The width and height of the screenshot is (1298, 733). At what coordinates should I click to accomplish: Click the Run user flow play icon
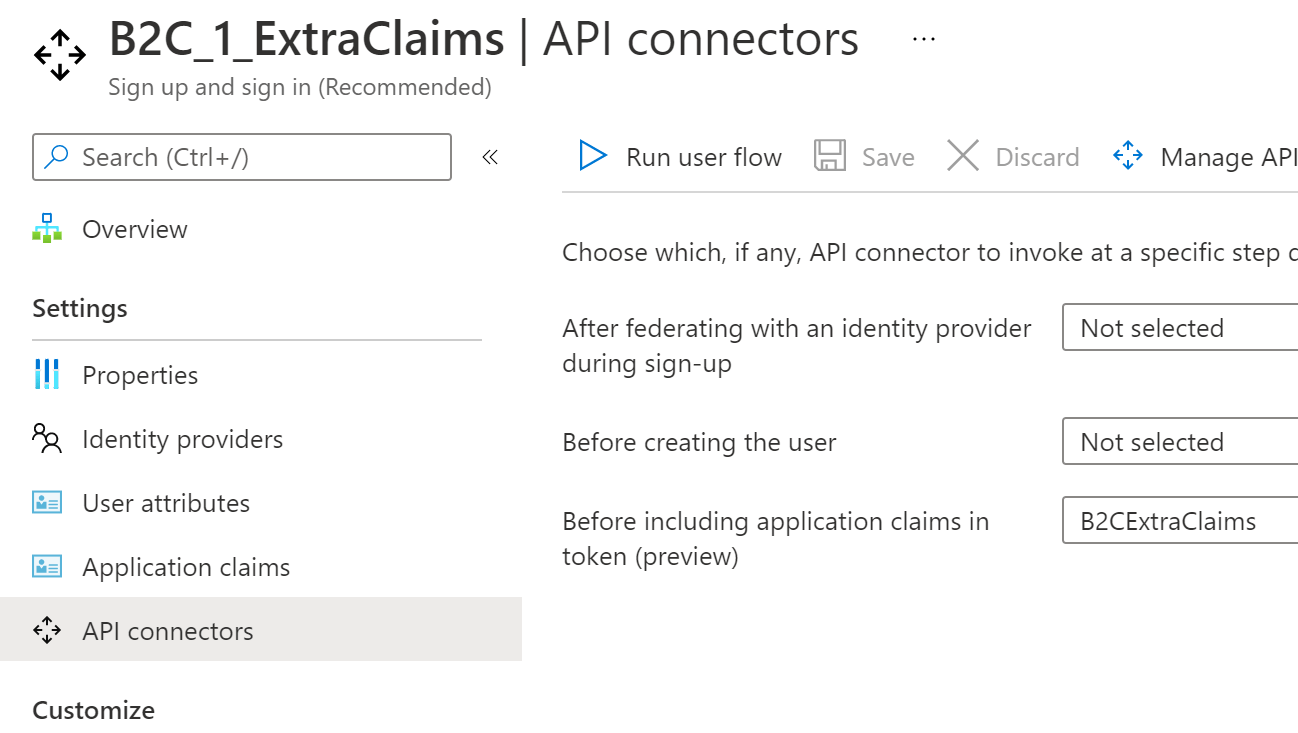tap(593, 157)
